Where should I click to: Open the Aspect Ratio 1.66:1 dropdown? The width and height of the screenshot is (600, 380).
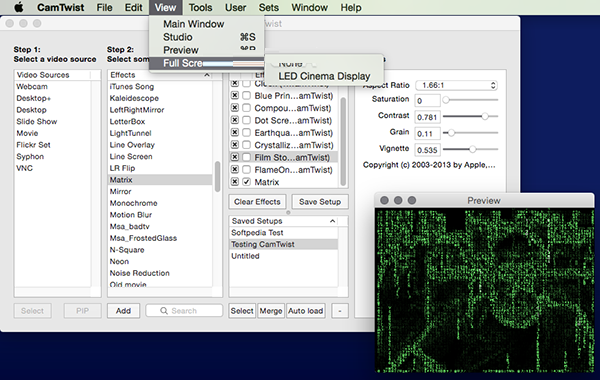[x=457, y=85]
